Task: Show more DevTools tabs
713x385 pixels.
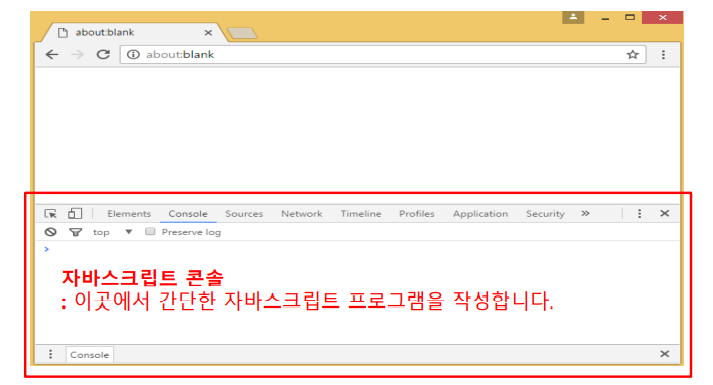Action: (585, 213)
